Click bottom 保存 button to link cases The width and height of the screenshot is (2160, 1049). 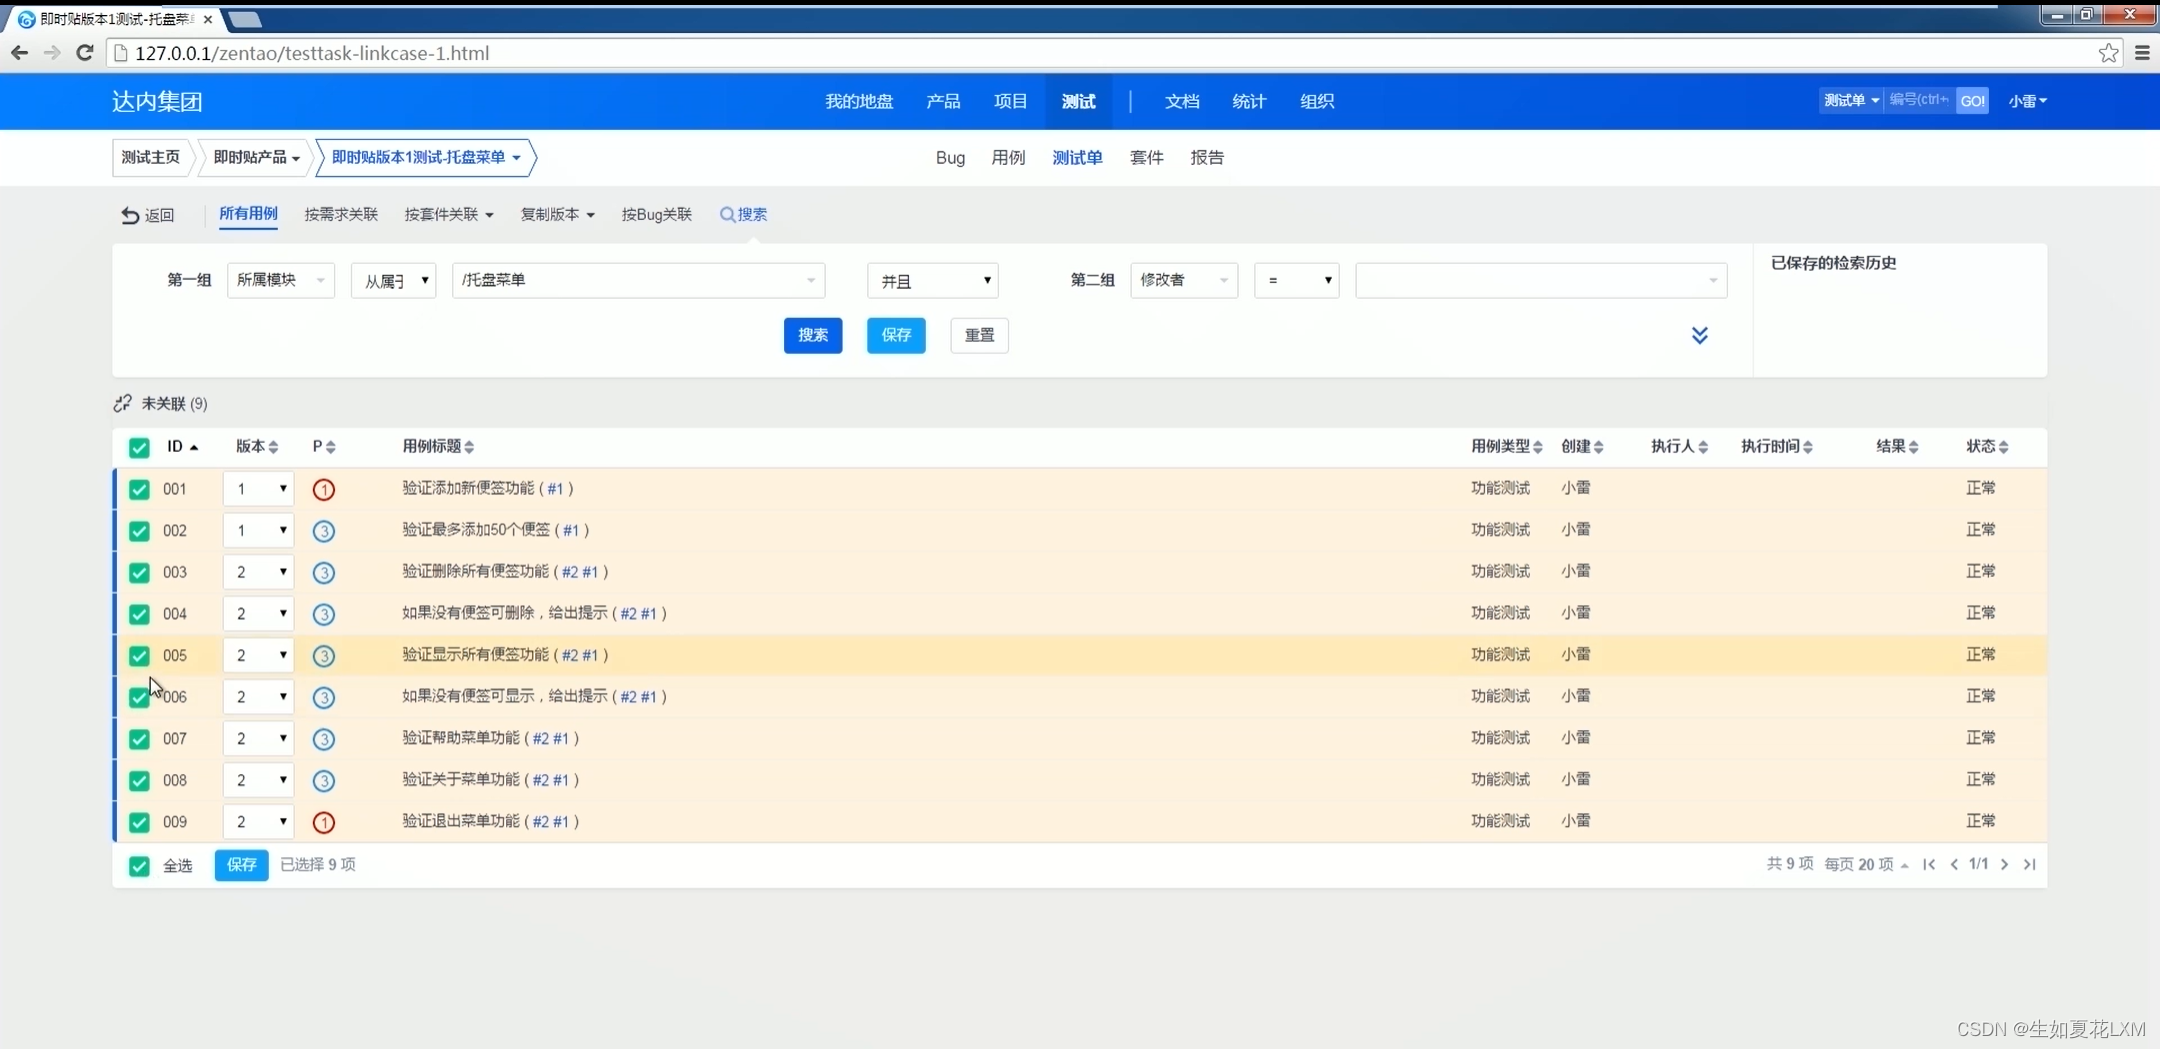point(241,865)
